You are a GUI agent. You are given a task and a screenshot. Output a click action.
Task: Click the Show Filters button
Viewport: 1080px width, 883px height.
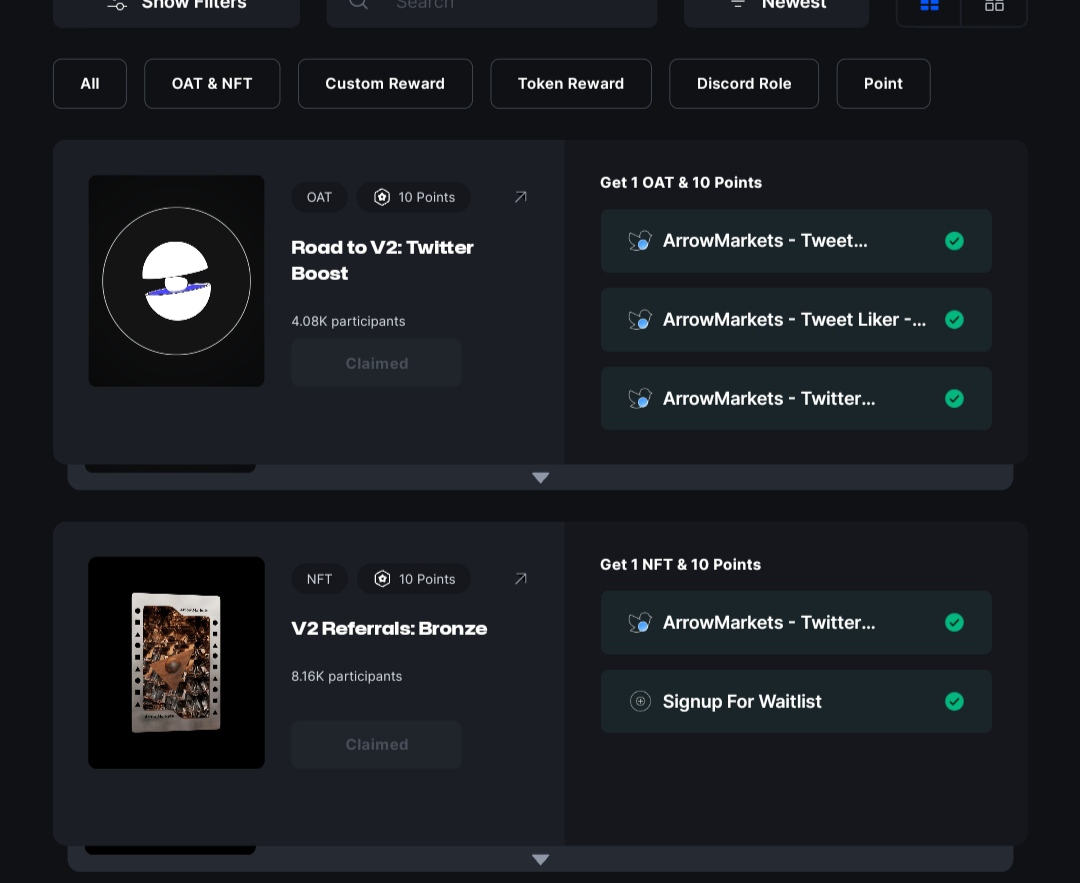point(177,6)
